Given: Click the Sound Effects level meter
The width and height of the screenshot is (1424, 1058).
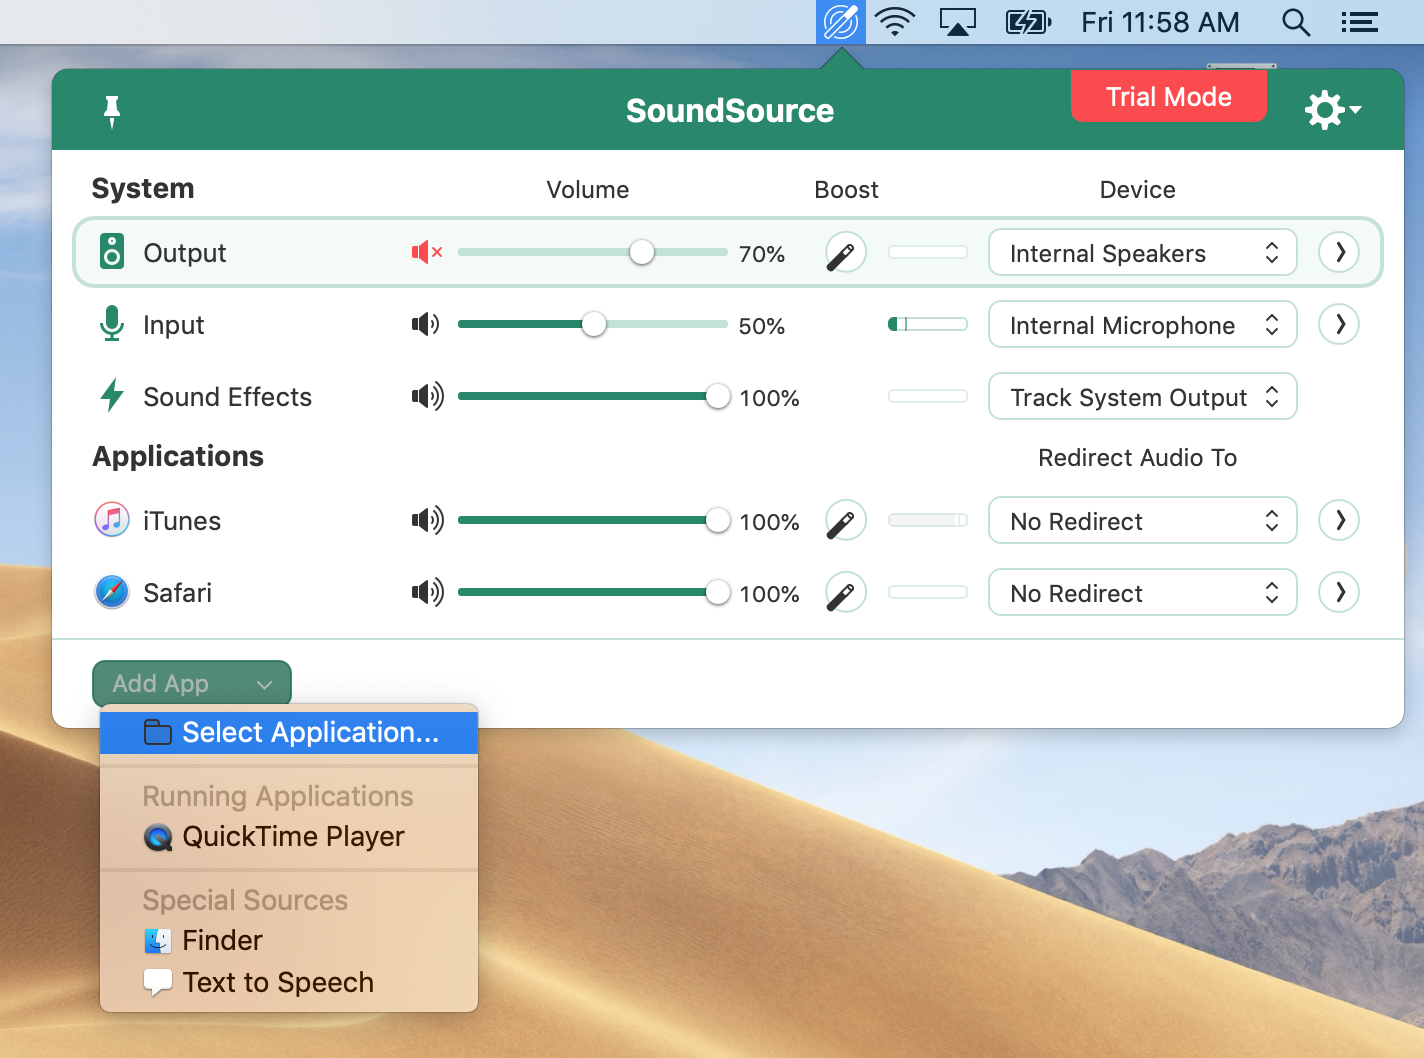Looking at the screenshot, I should tap(928, 396).
